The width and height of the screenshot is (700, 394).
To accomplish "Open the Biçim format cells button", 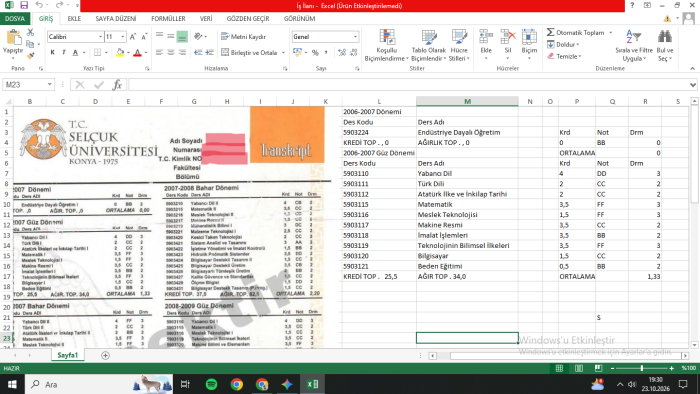I will [529, 44].
